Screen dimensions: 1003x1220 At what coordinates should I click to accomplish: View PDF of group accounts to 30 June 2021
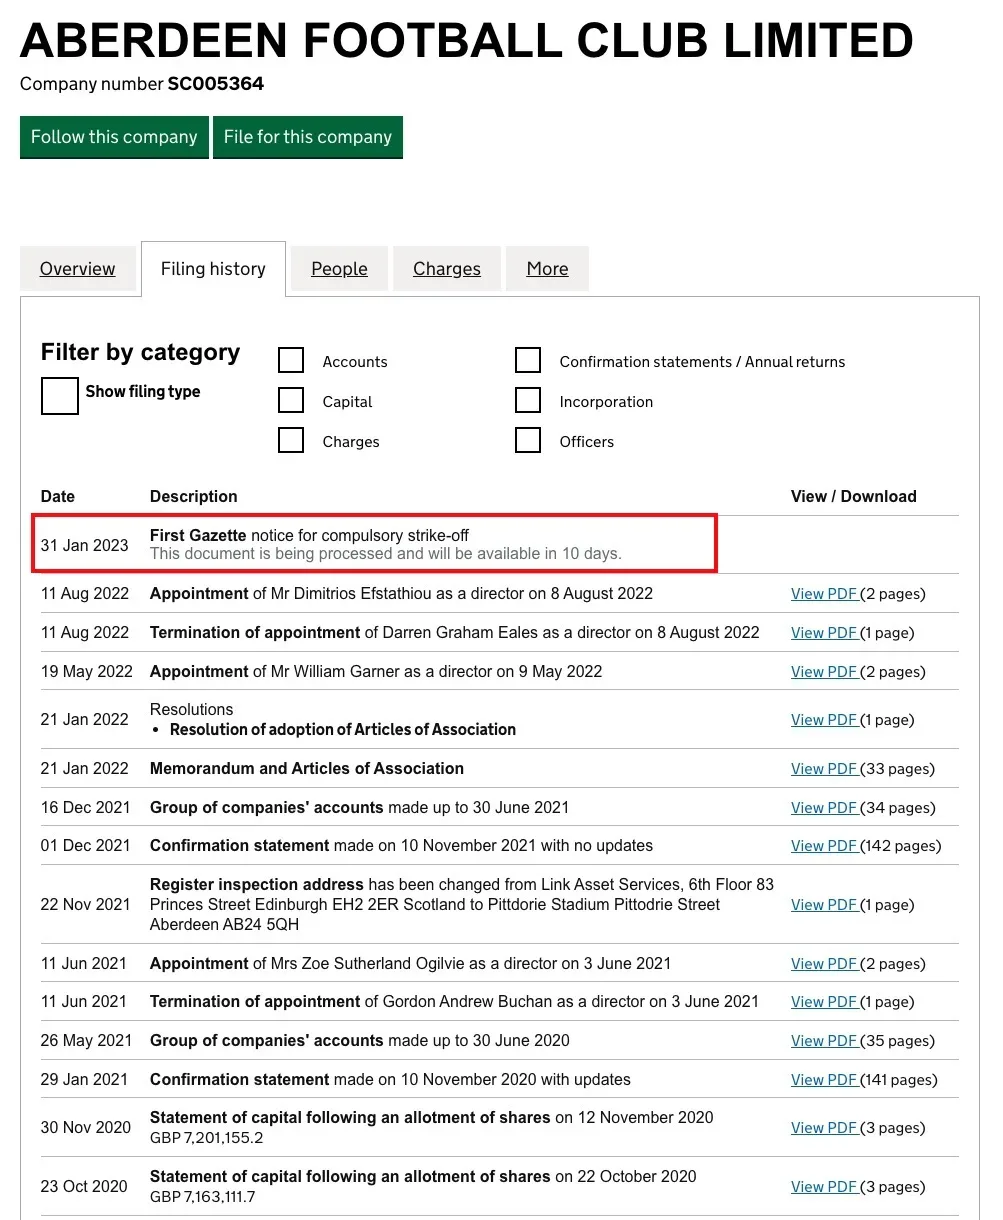[x=824, y=808]
